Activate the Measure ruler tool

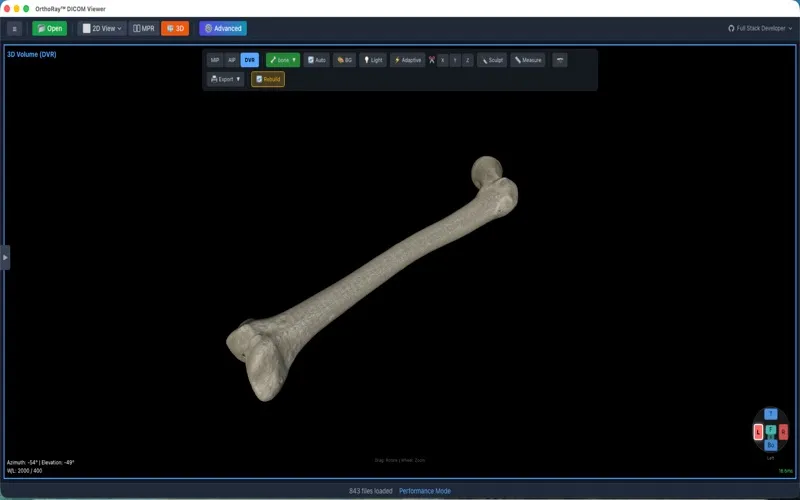click(x=528, y=60)
